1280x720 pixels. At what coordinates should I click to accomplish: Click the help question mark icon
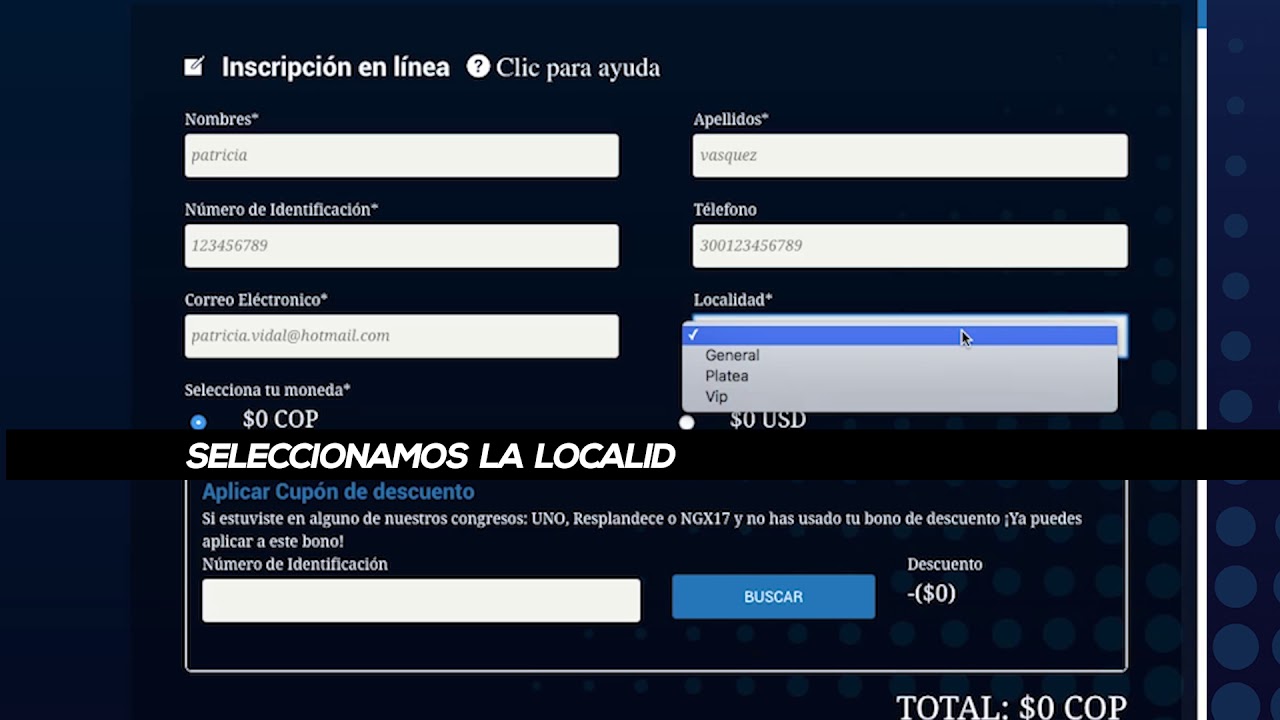click(x=478, y=66)
